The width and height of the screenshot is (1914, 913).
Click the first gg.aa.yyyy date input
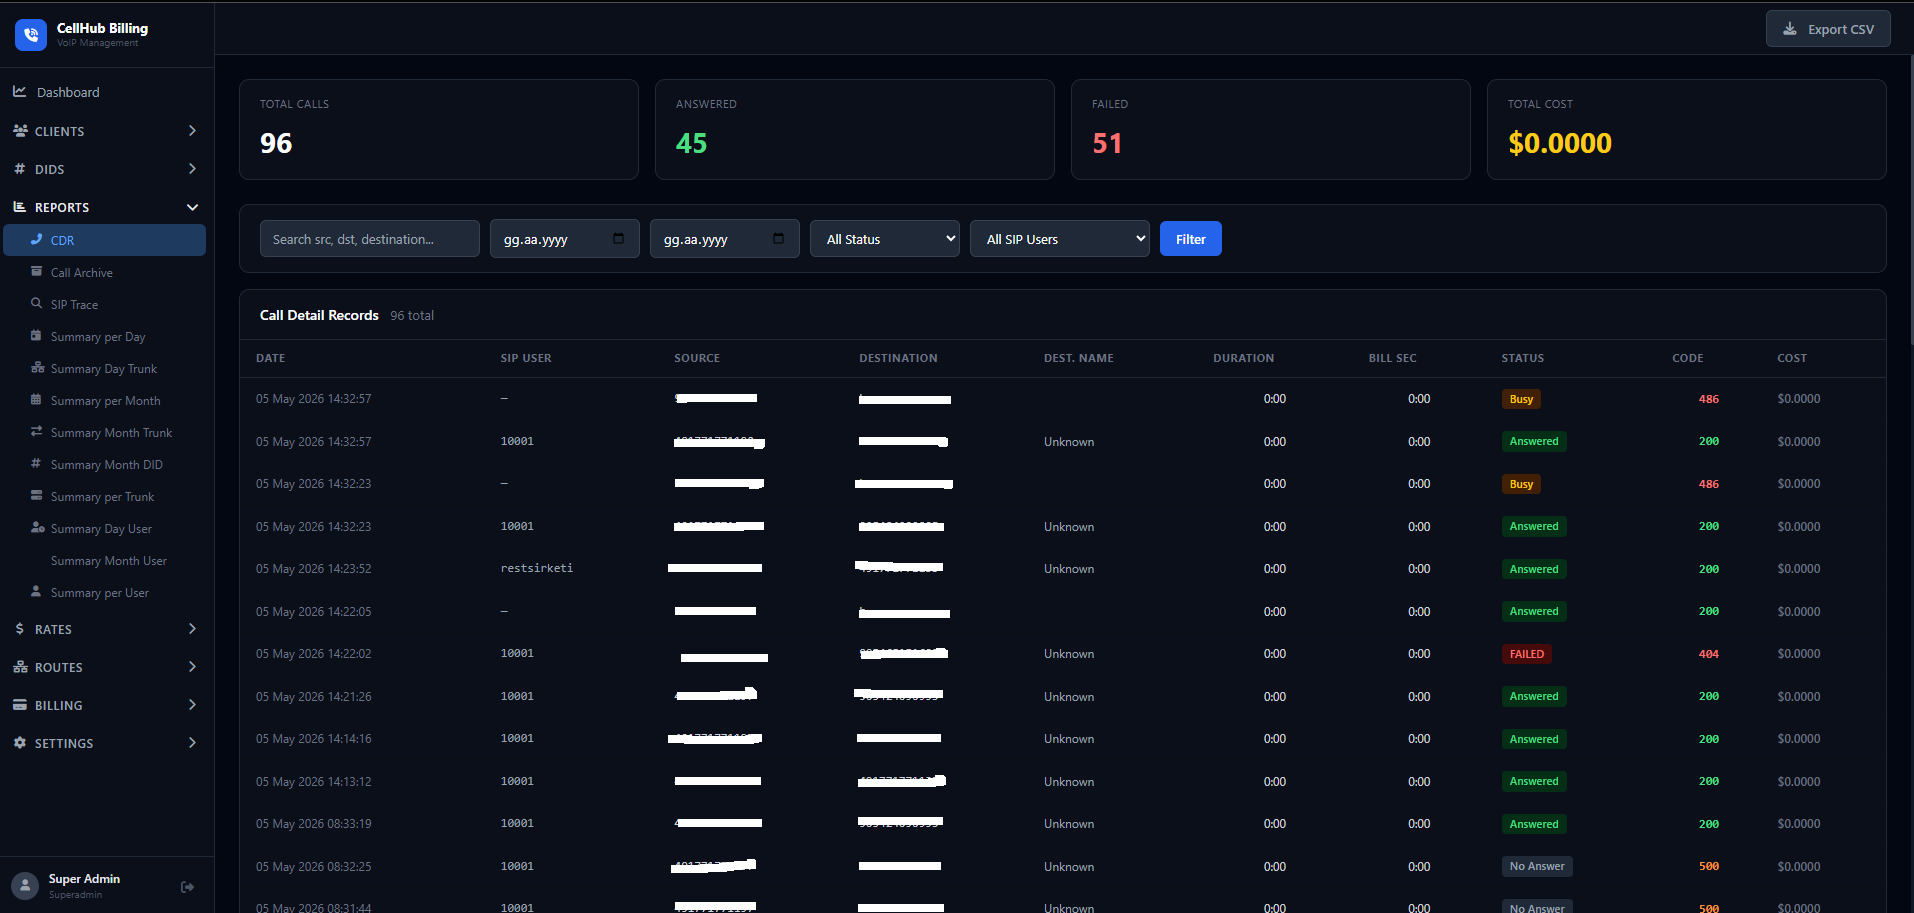point(565,239)
